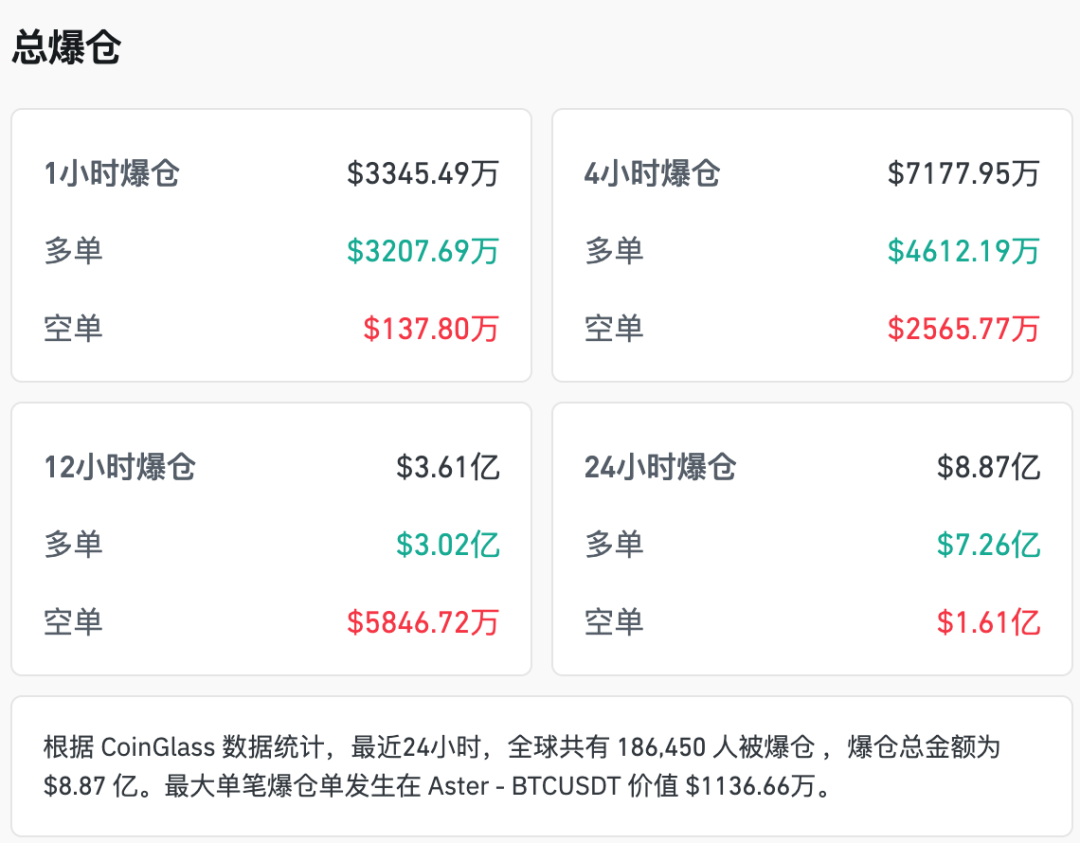Click 24-hour long value $7.26亿

988,545
